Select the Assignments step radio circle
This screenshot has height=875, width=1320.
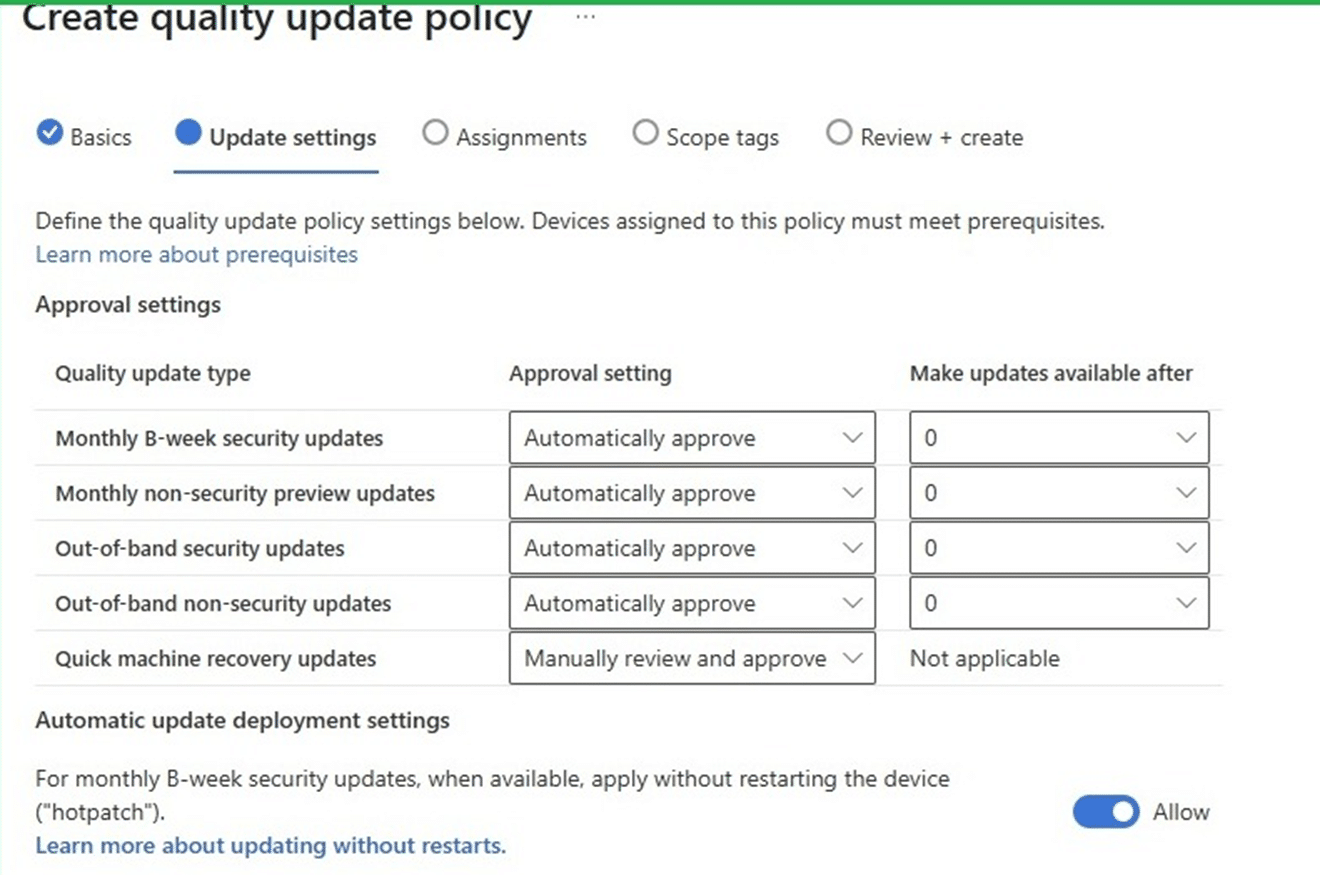coord(435,131)
